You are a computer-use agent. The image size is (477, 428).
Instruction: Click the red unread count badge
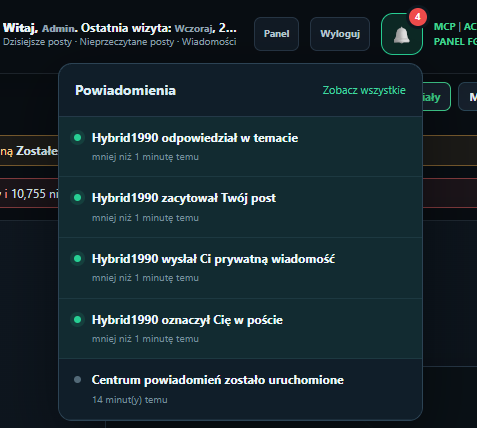(418, 17)
